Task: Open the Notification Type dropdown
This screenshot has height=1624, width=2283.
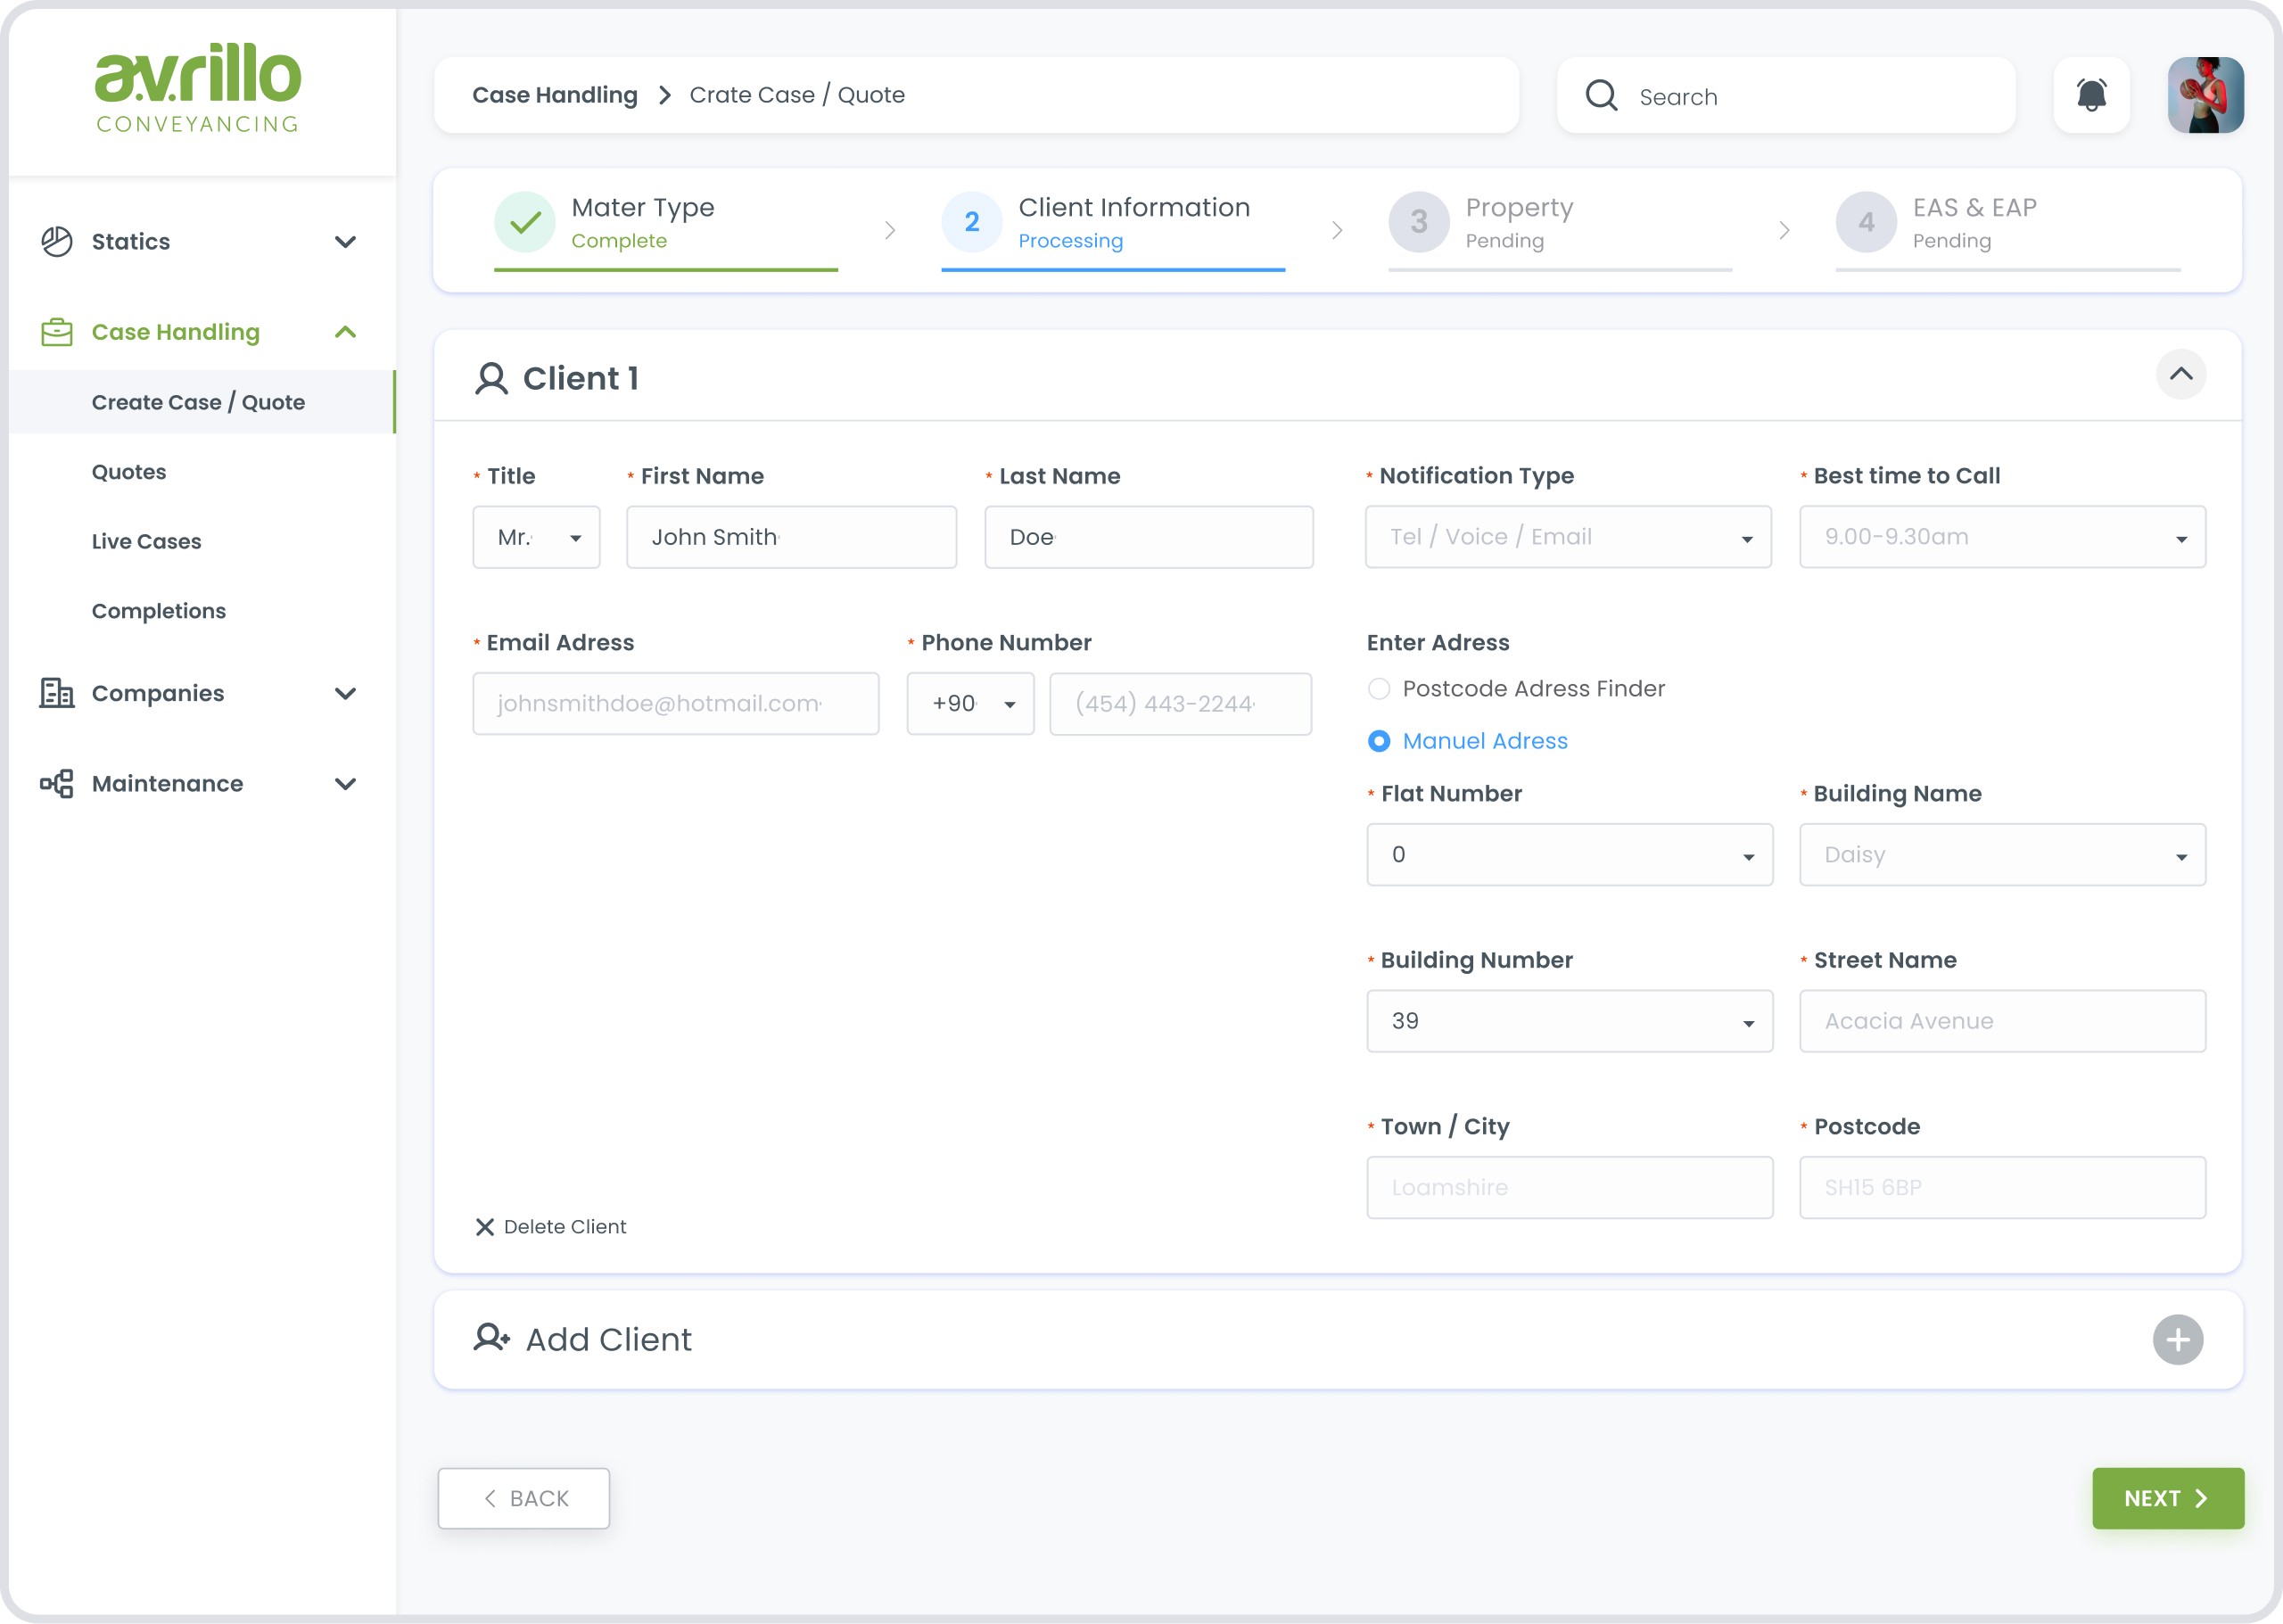Action: point(1568,537)
